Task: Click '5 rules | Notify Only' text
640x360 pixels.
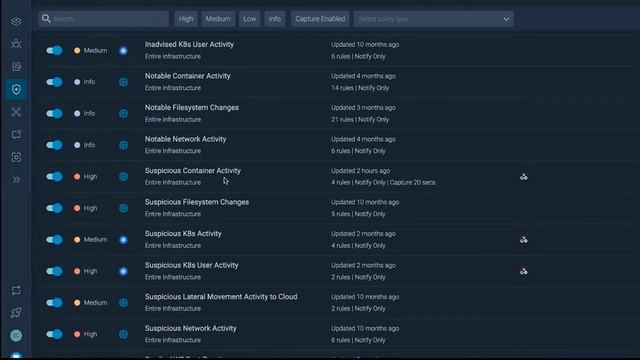Action: pos(358,214)
